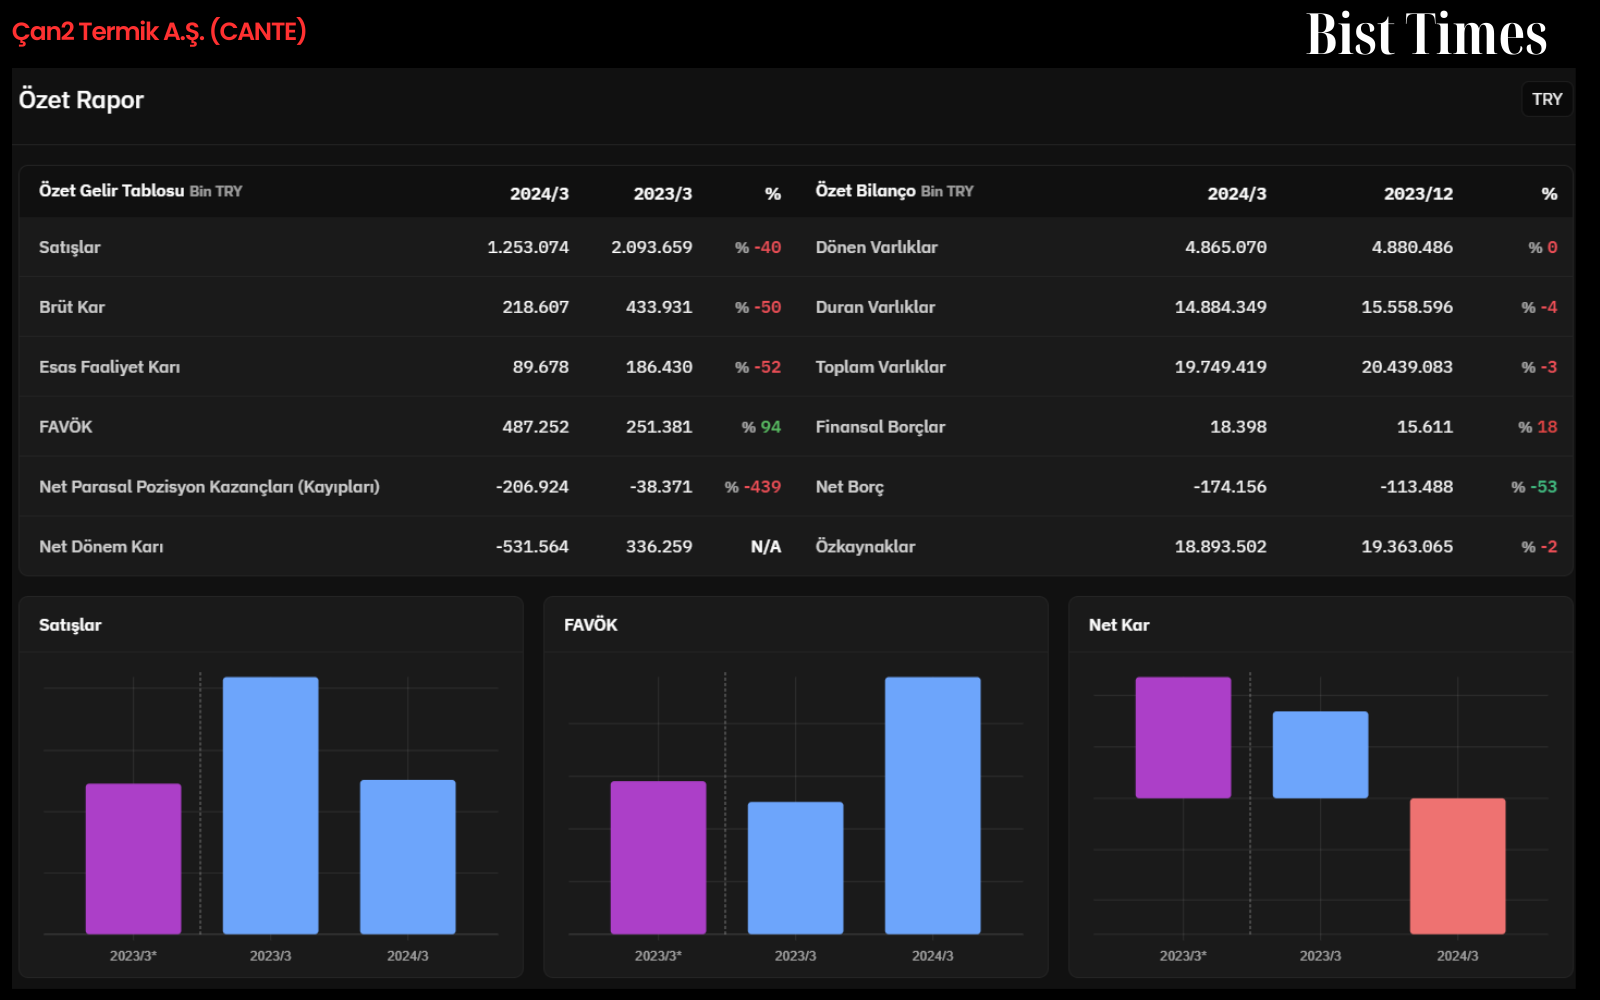The width and height of the screenshot is (1600, 1000).
Task: Click the N/A cell in Net Dönem Karı row
Action: tap(766, 547)
